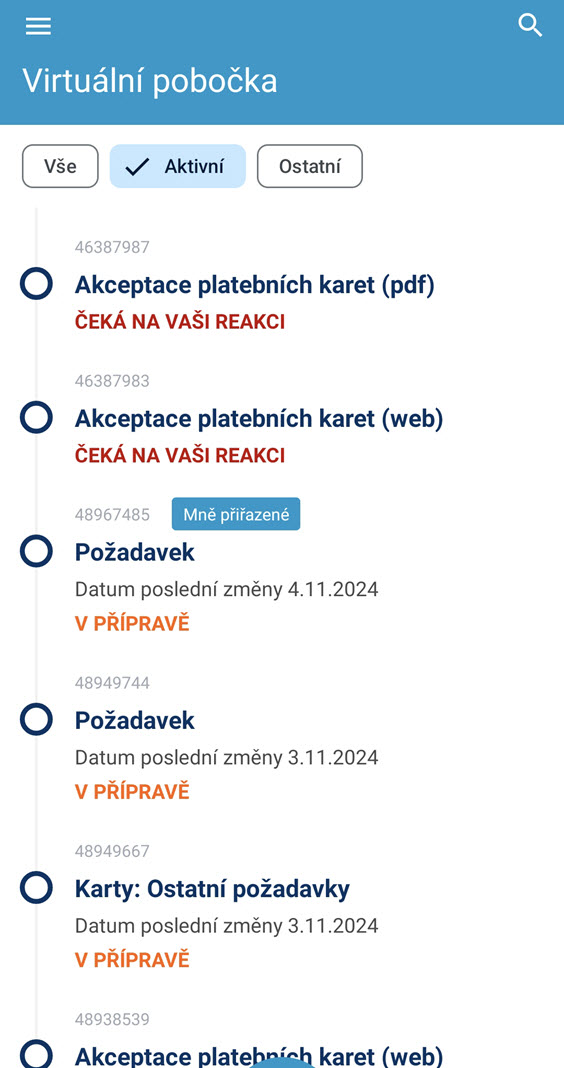
Task: Click the circle marker beside request 48938539
Action: pyautogui.click(x=36, y=1054)
